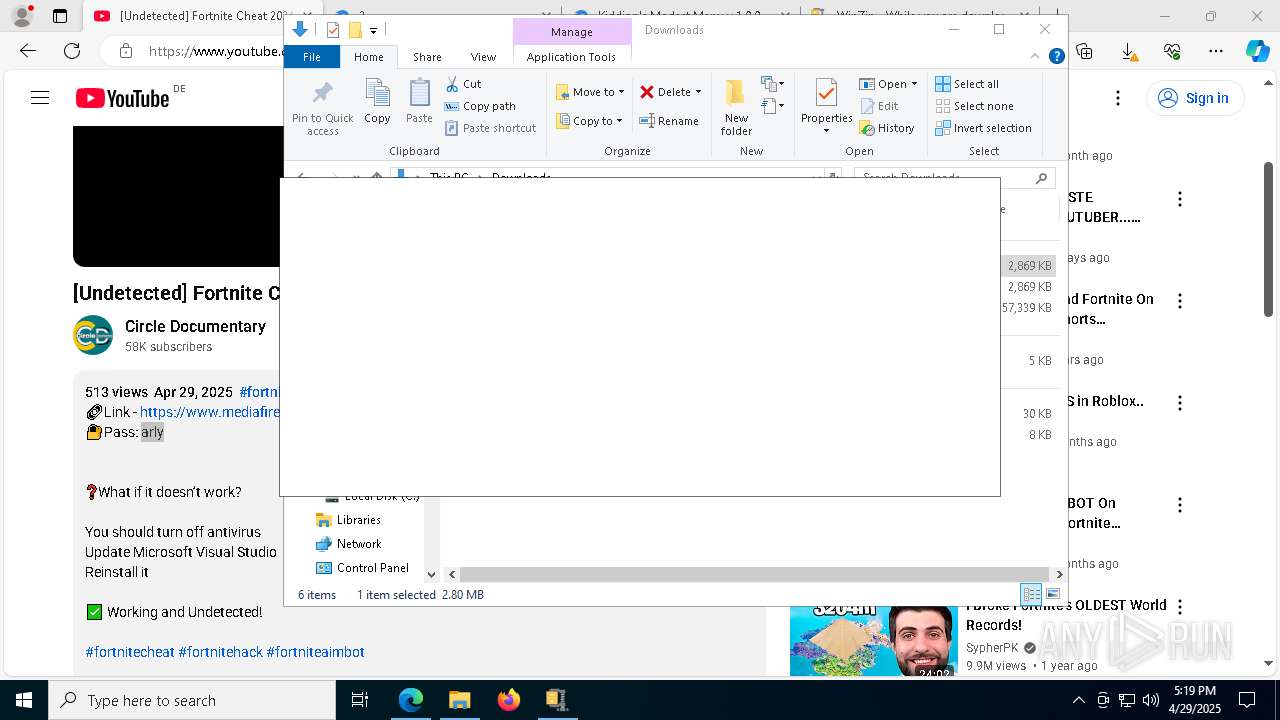Open Task View on taskbar
The width and height of the screenshot is (1280, 720).
tap(360, 700)
